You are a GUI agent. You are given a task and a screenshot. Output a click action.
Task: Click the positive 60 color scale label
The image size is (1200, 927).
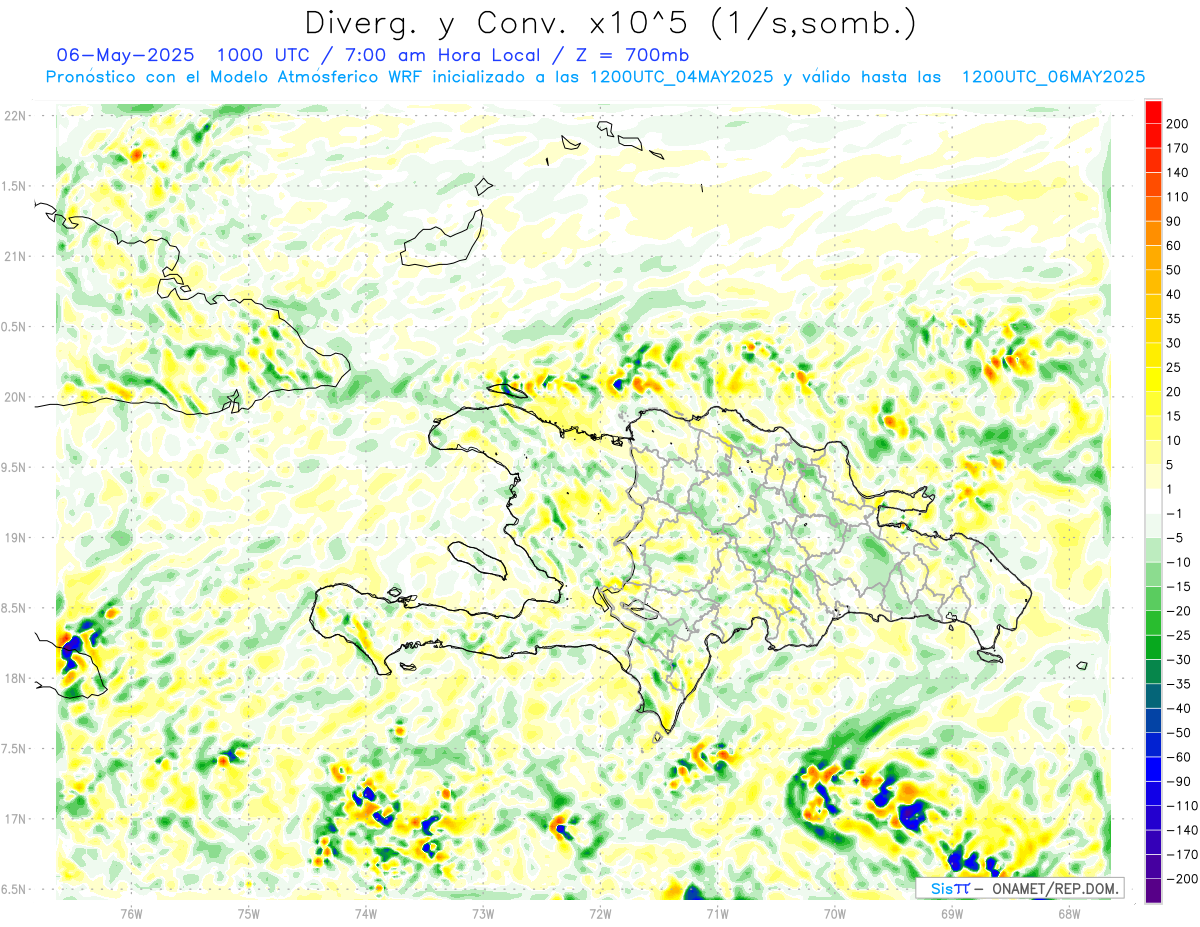[x=1174, y=246]
